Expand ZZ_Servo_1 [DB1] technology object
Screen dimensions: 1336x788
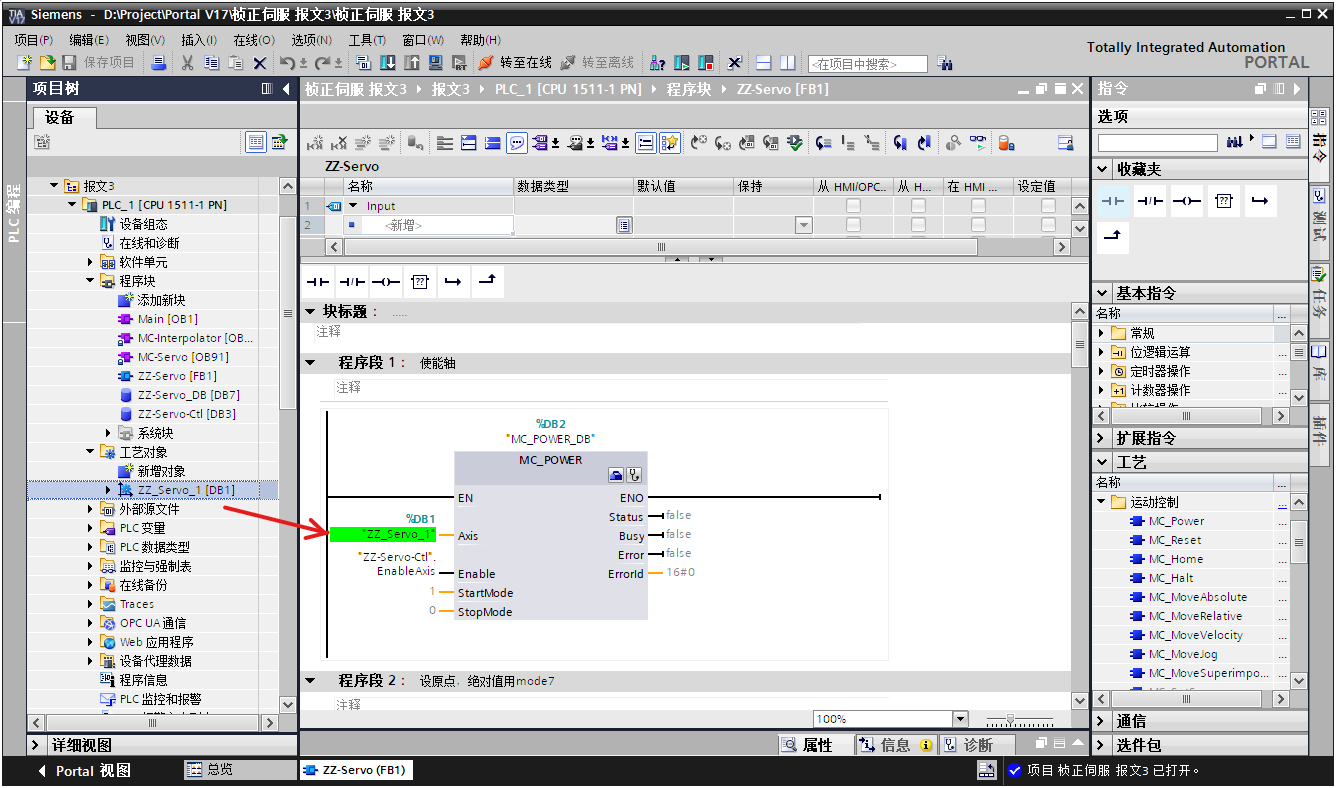point(108,490)
